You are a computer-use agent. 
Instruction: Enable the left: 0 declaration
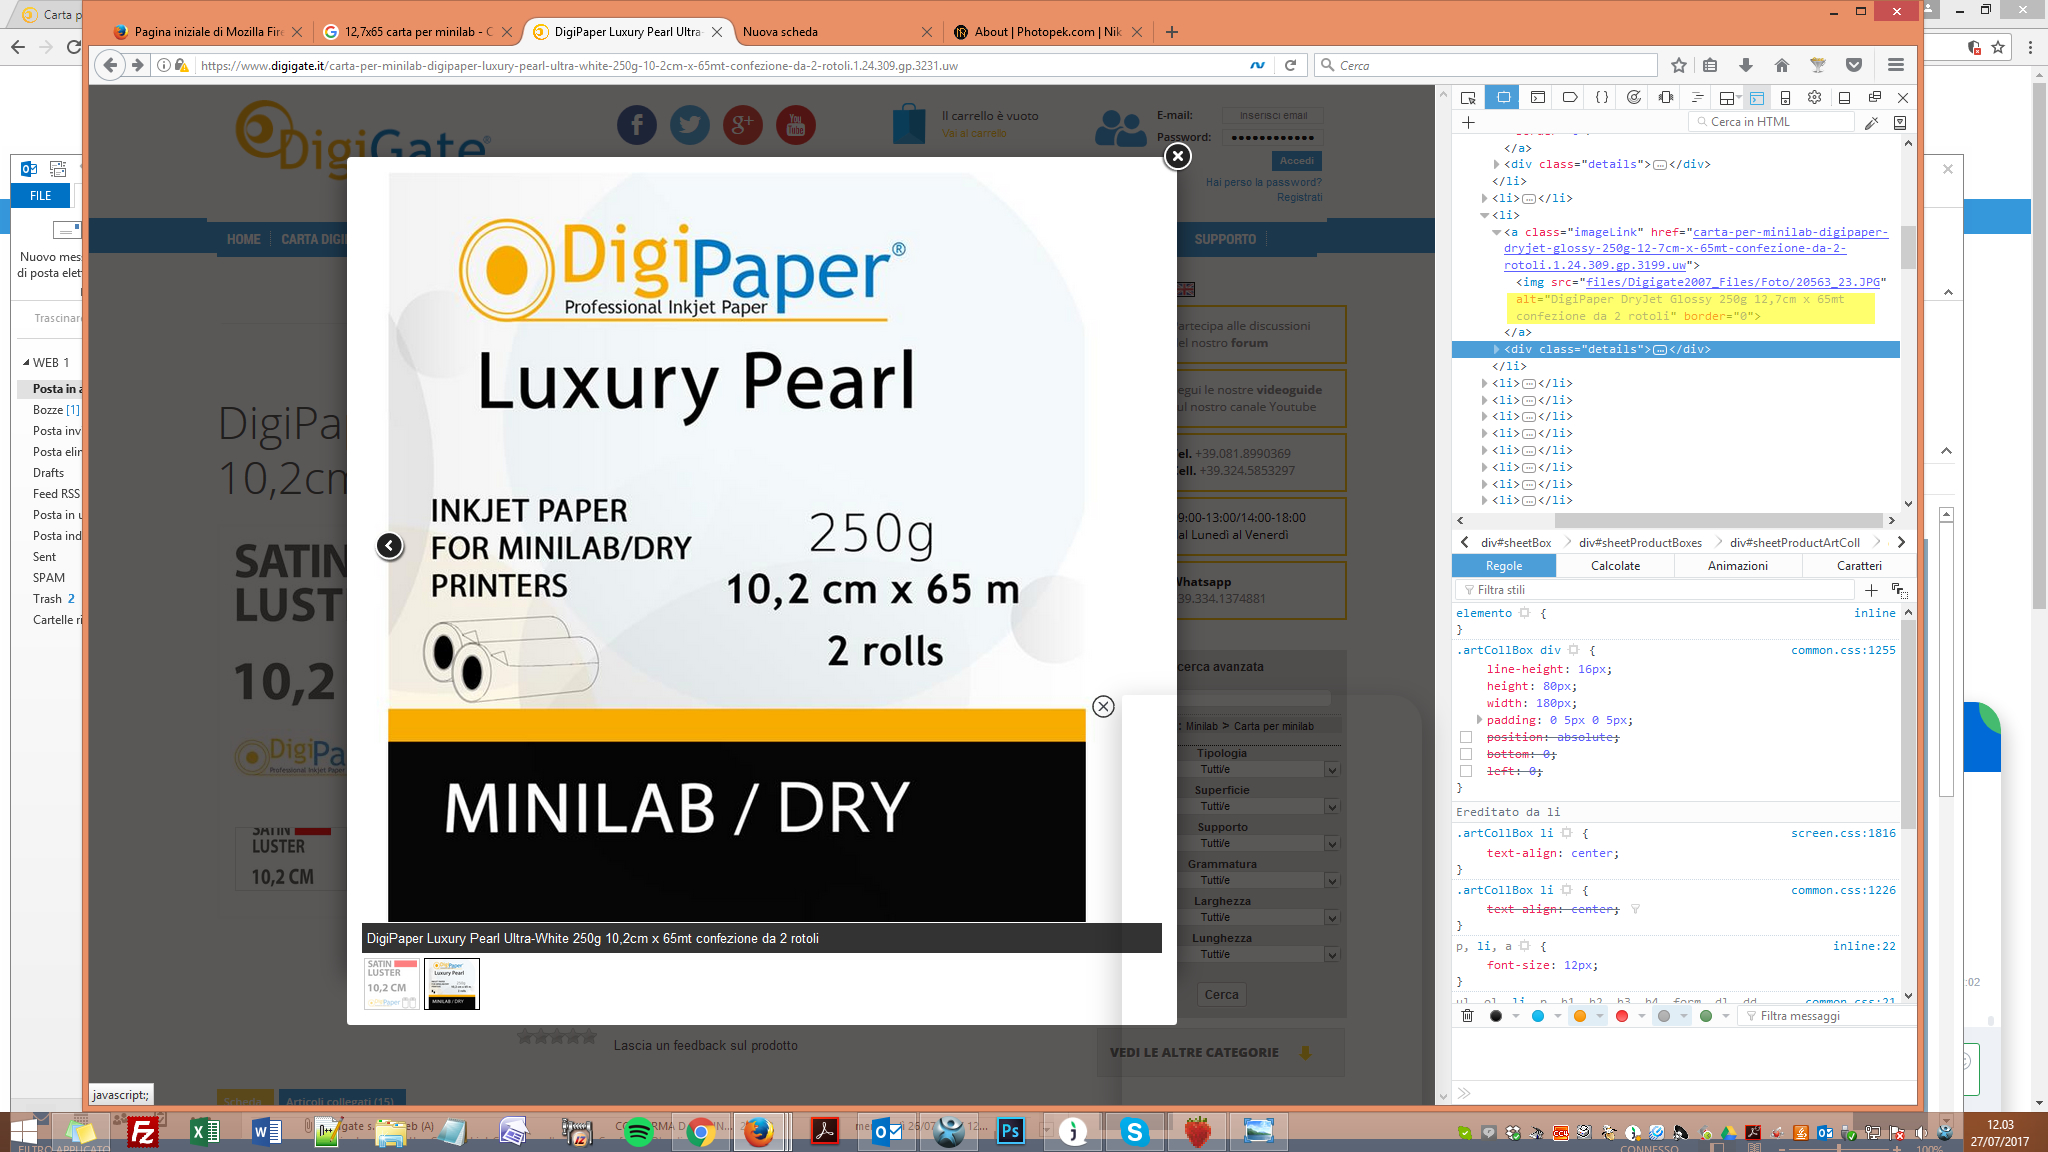click(x=1466, y=771)
